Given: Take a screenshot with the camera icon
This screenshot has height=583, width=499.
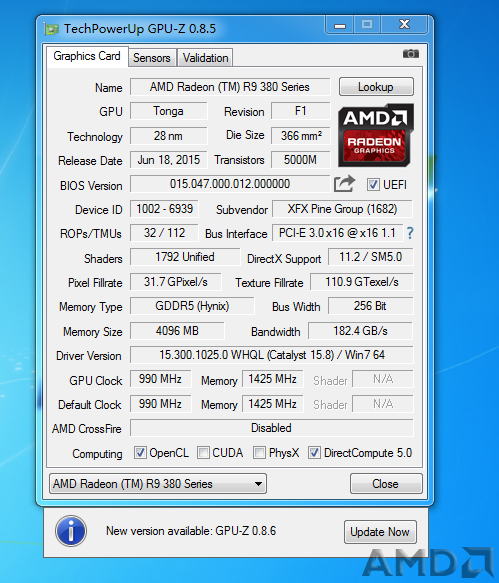Looking at the screenshot, I should (x=411, y=54).
